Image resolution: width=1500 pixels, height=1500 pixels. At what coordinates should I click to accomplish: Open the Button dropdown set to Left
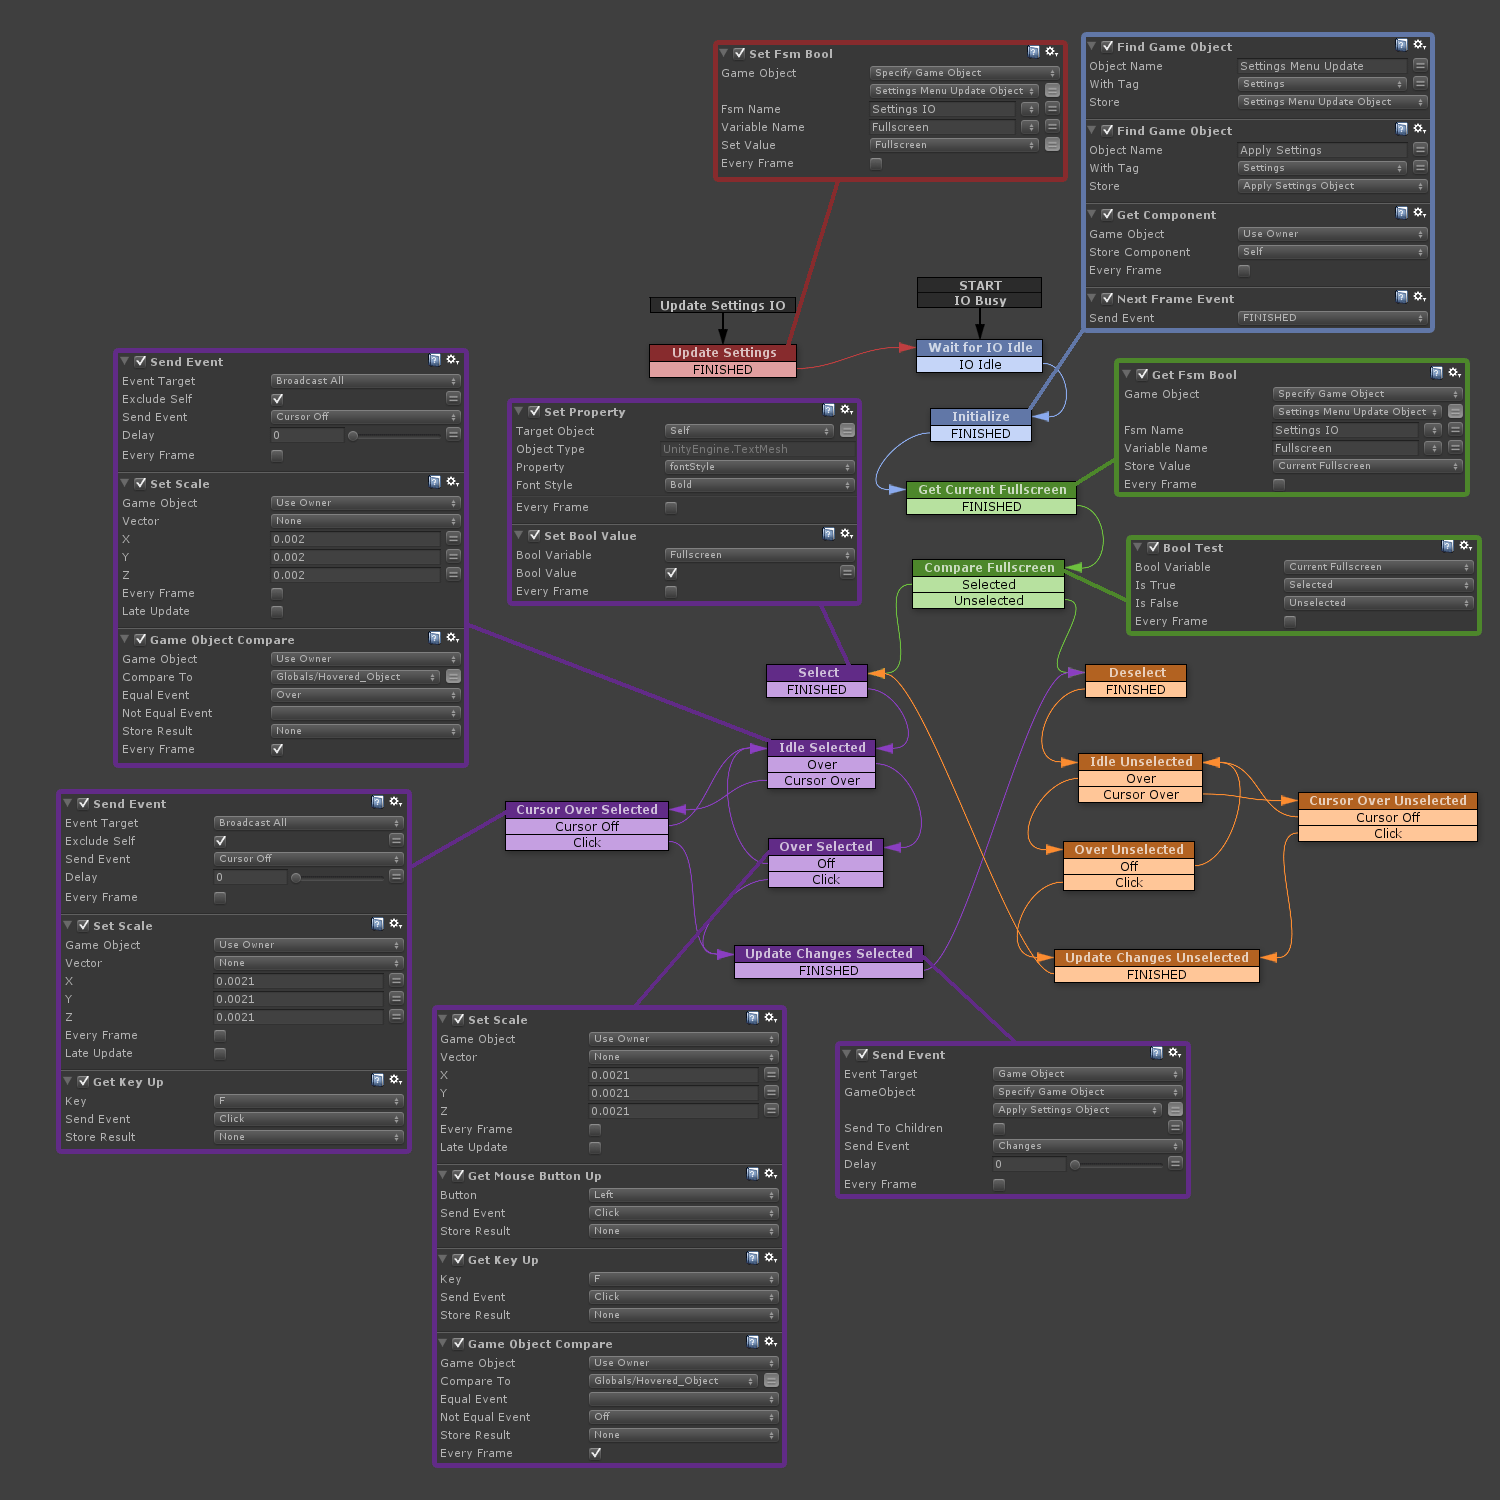[x=683, y=1195]
